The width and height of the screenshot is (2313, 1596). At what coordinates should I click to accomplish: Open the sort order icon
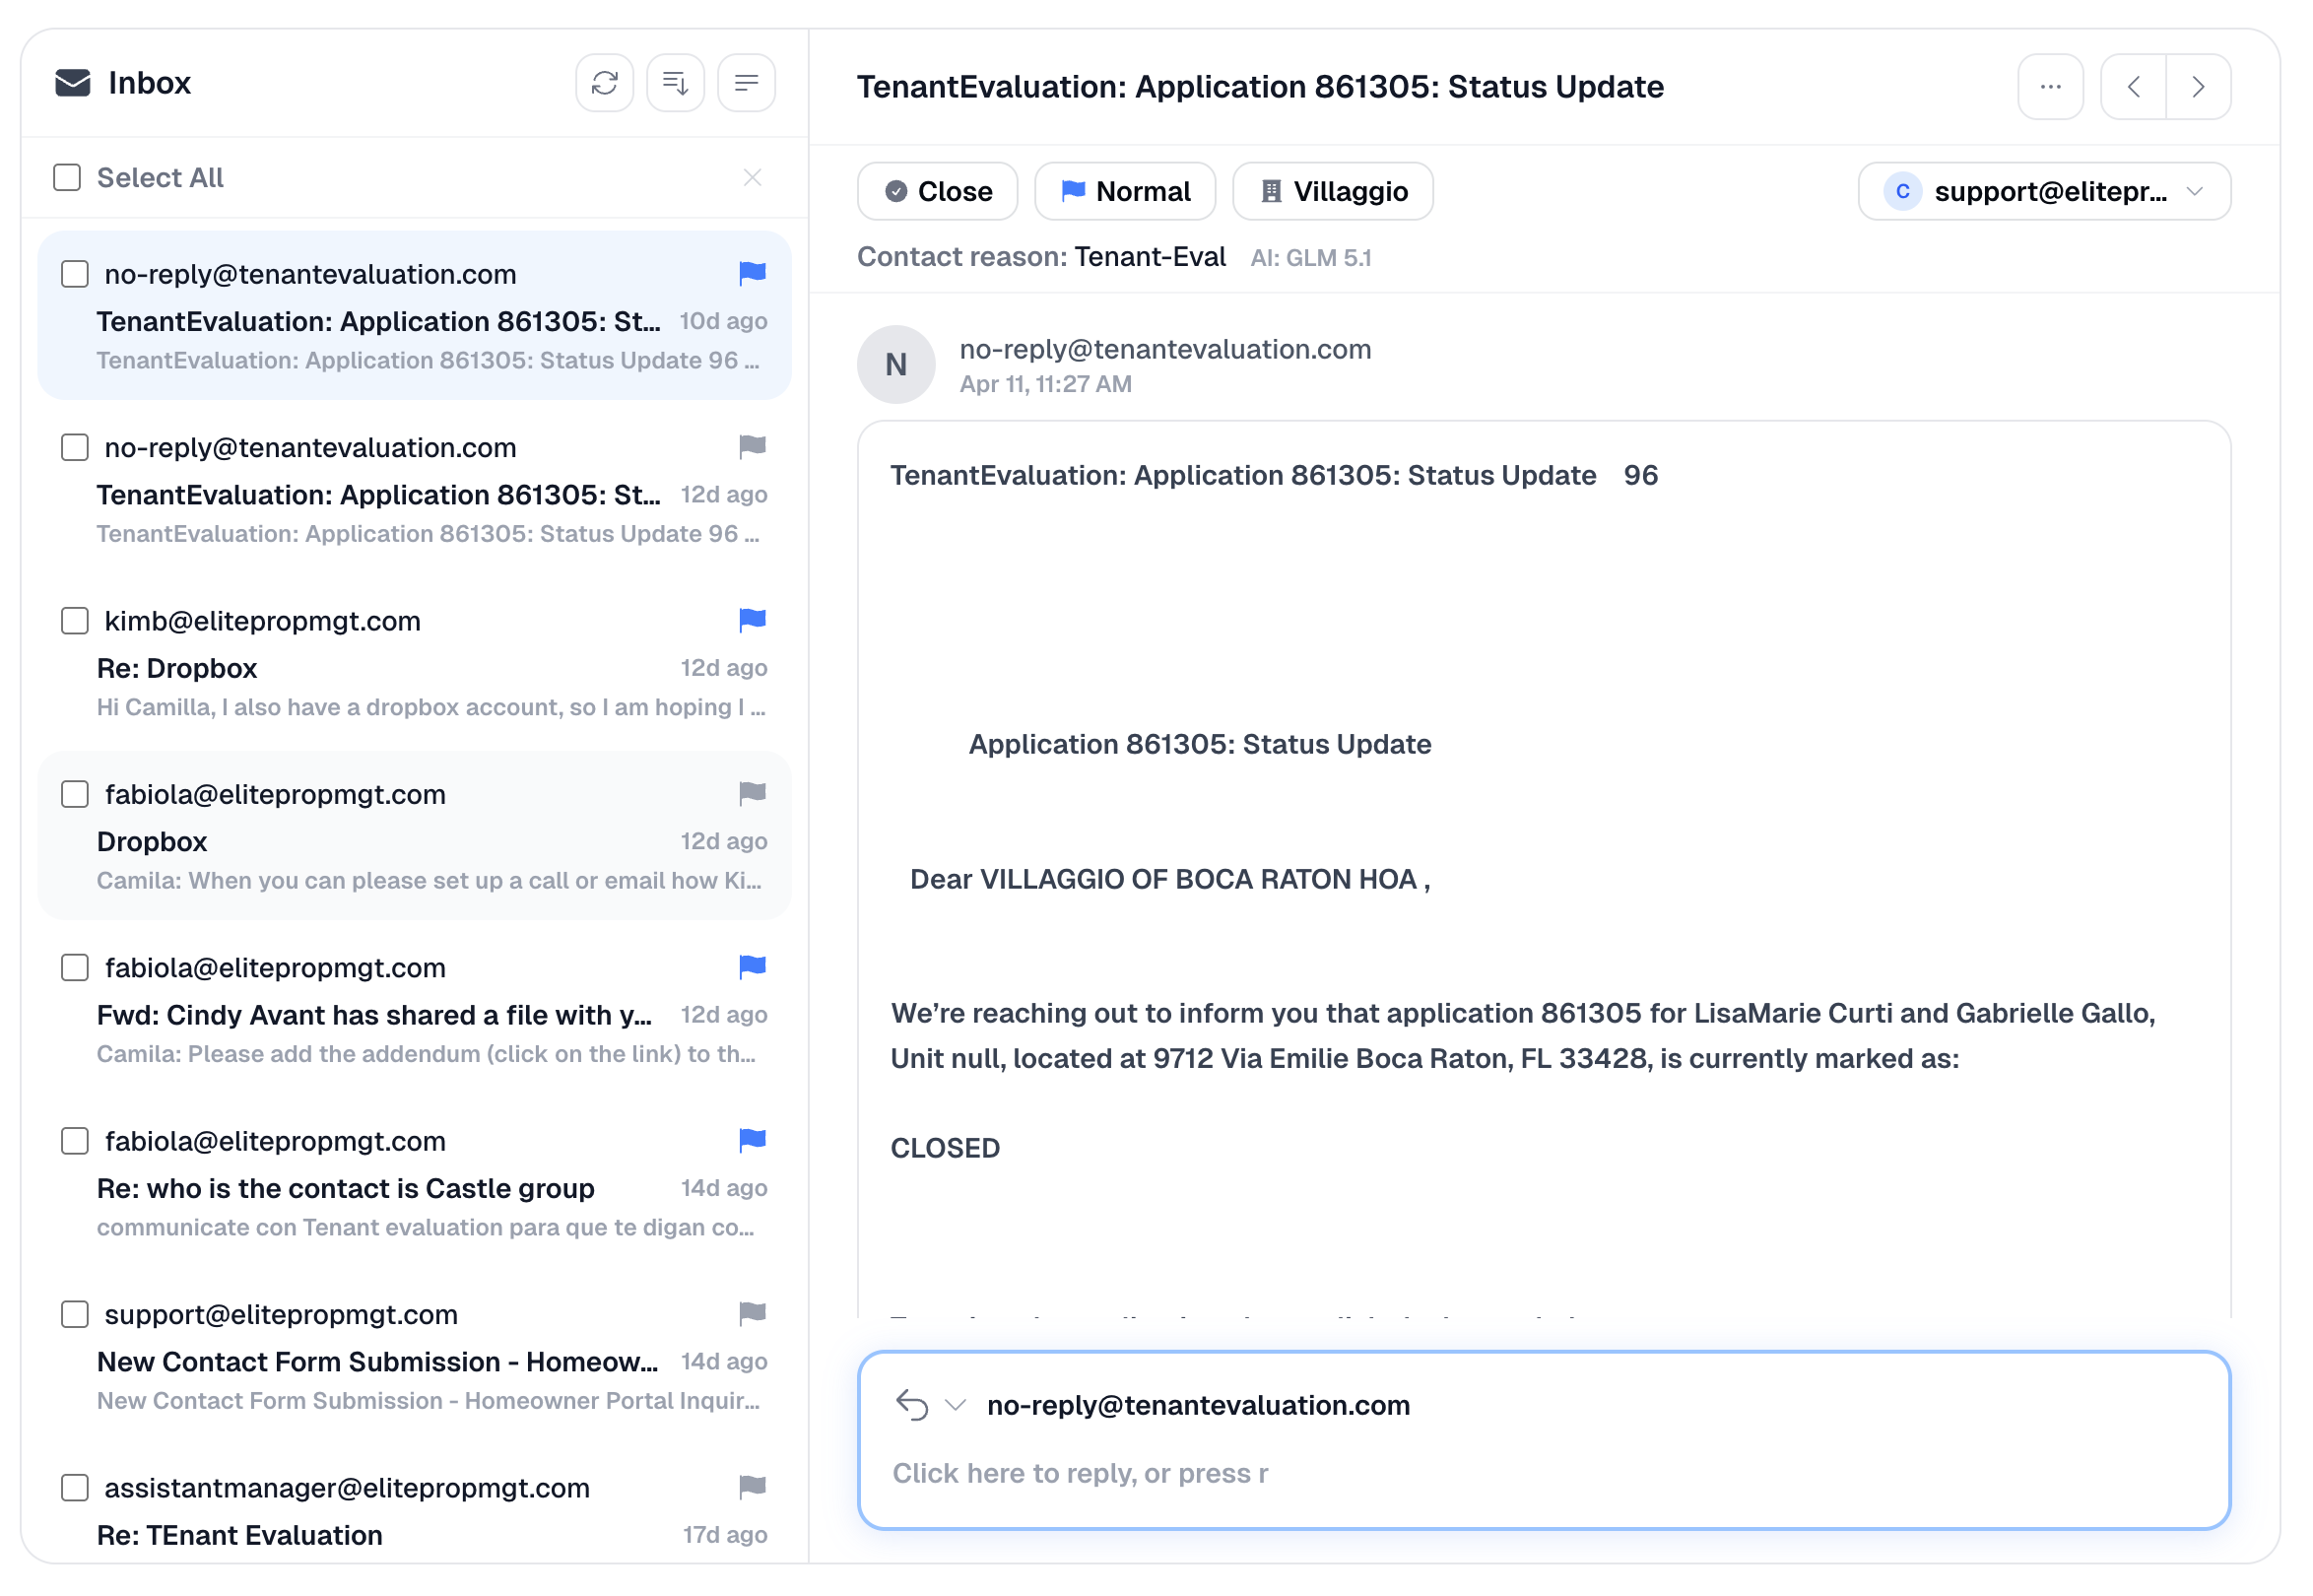click(x=676, y=83)
